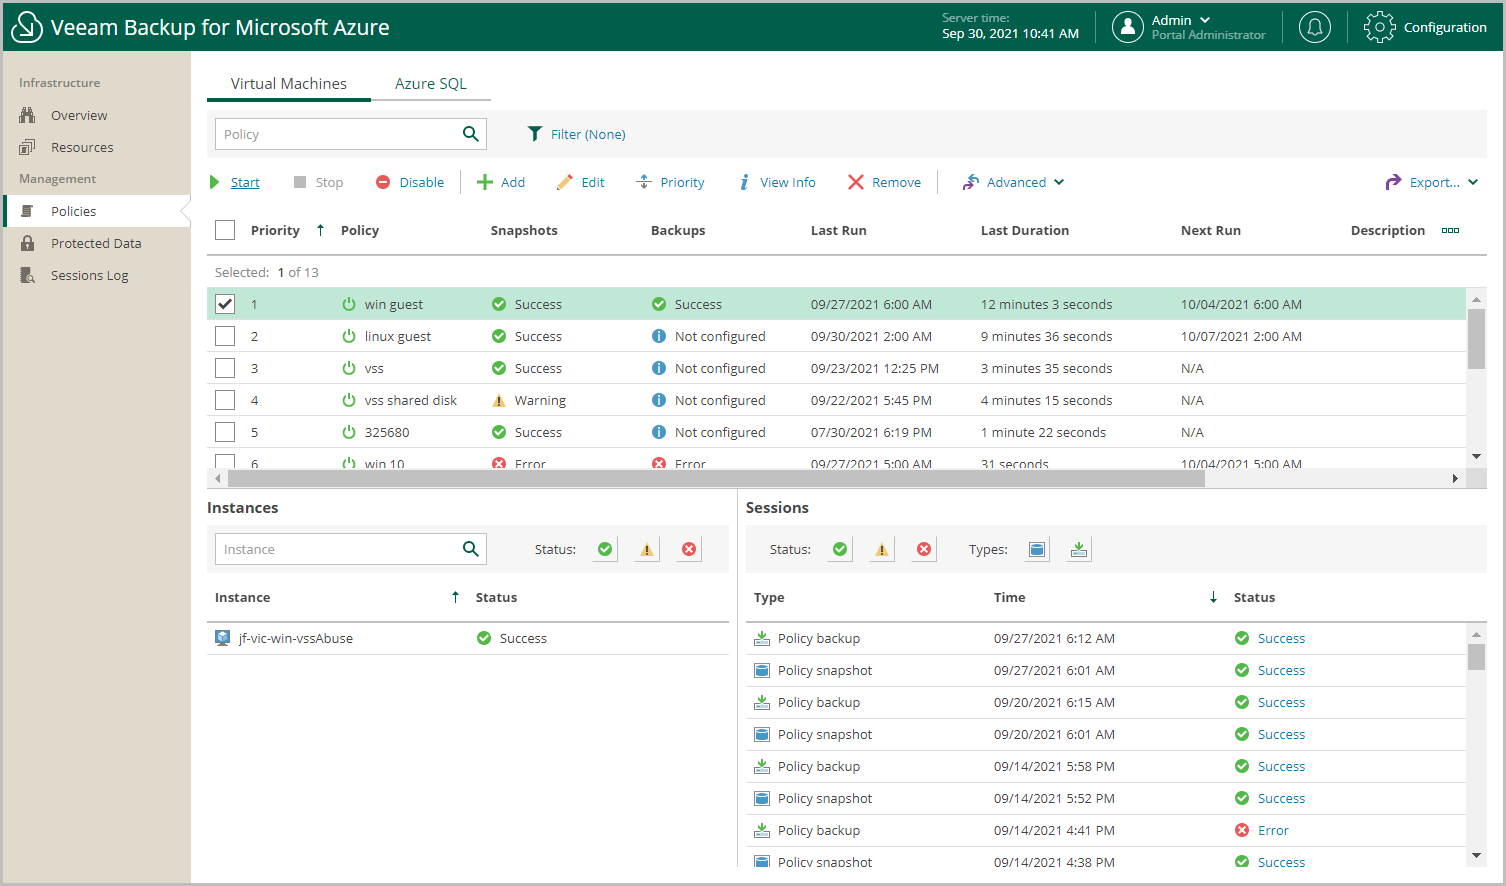The image size is (1506, 886).
Task: Start the selected policy
Action: 234,182
